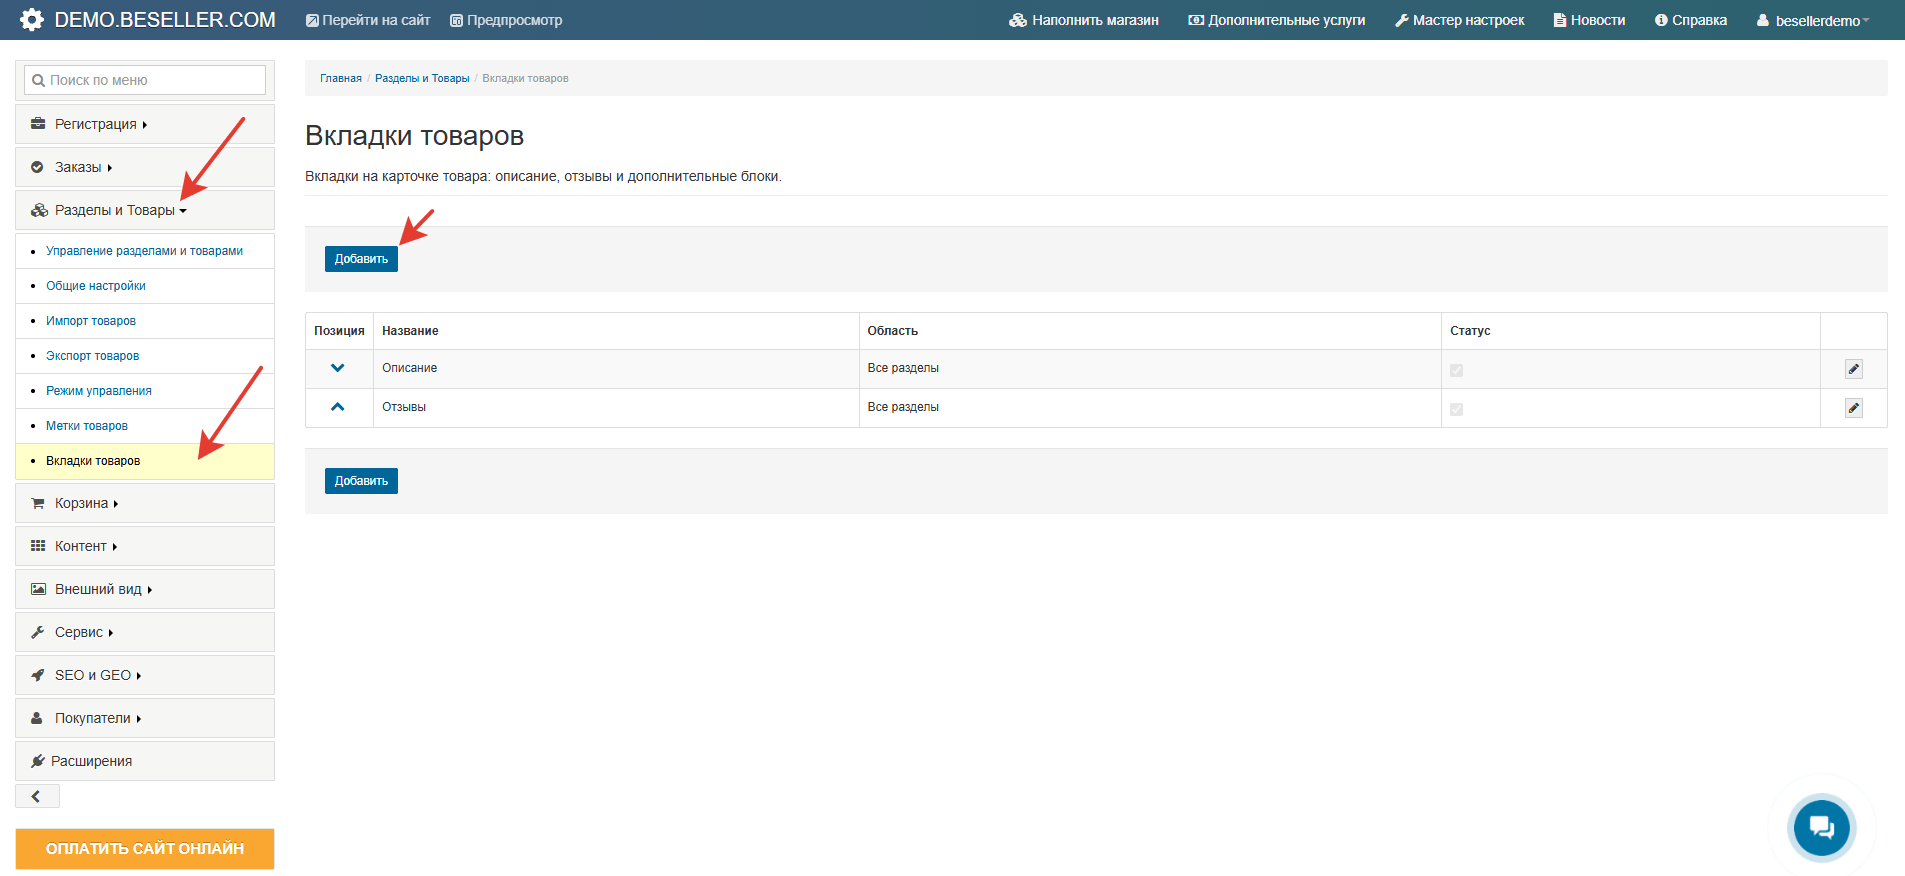Toggle status checkbox for Отзывы
The image size is (1905, 876).
(x=1456, y=409)
